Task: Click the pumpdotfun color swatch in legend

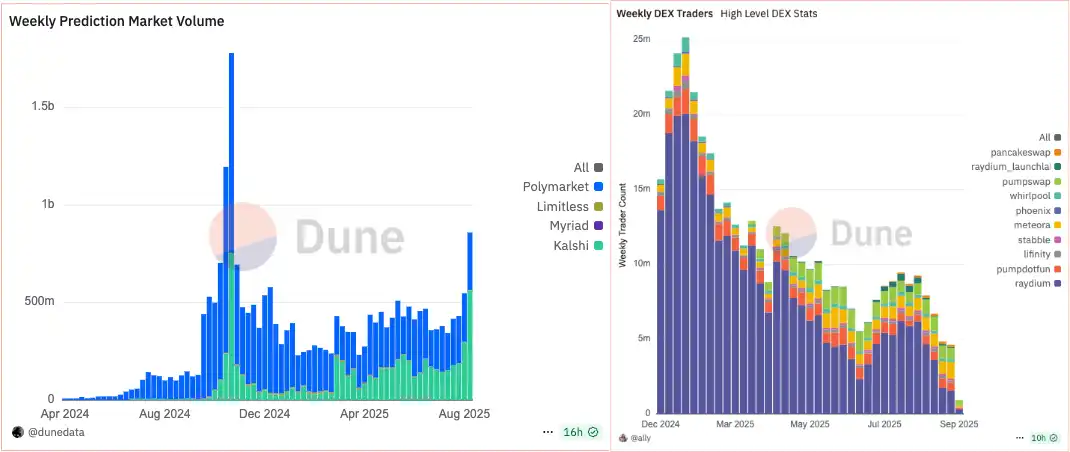Action: (1057, 269)
